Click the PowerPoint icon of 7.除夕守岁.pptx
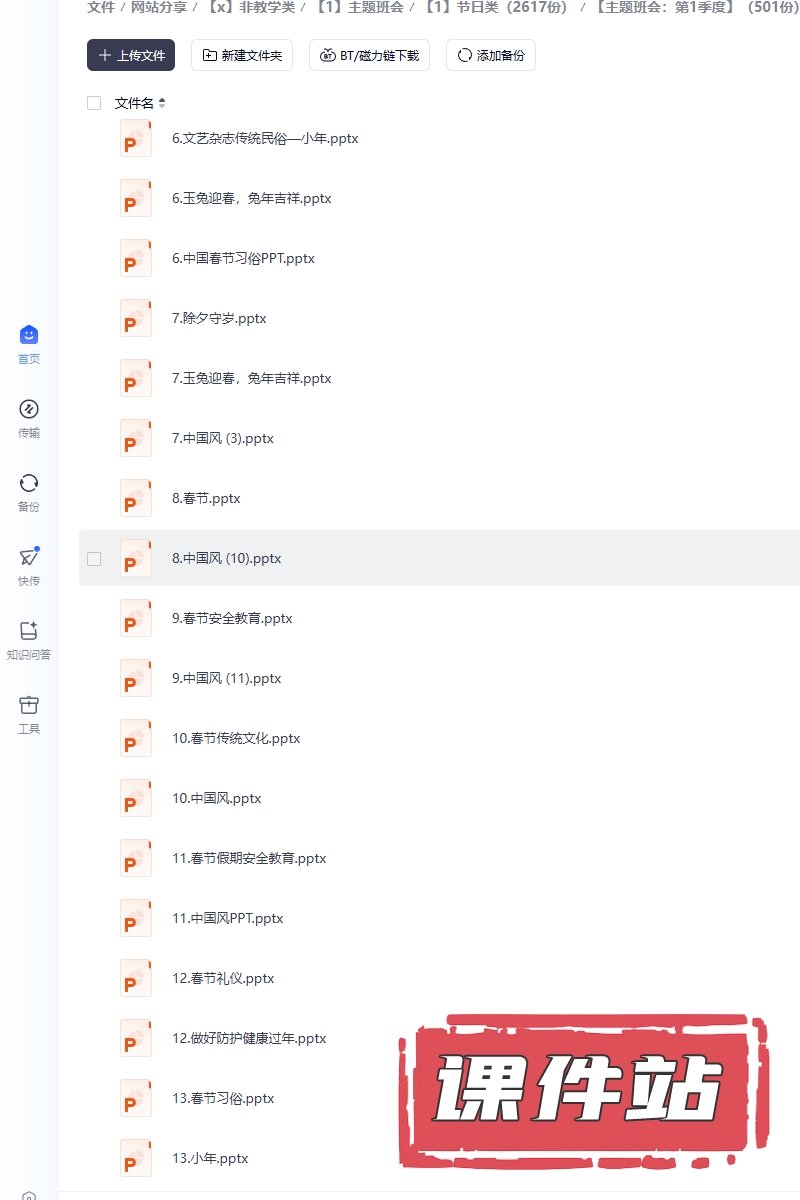 [135, 318]
